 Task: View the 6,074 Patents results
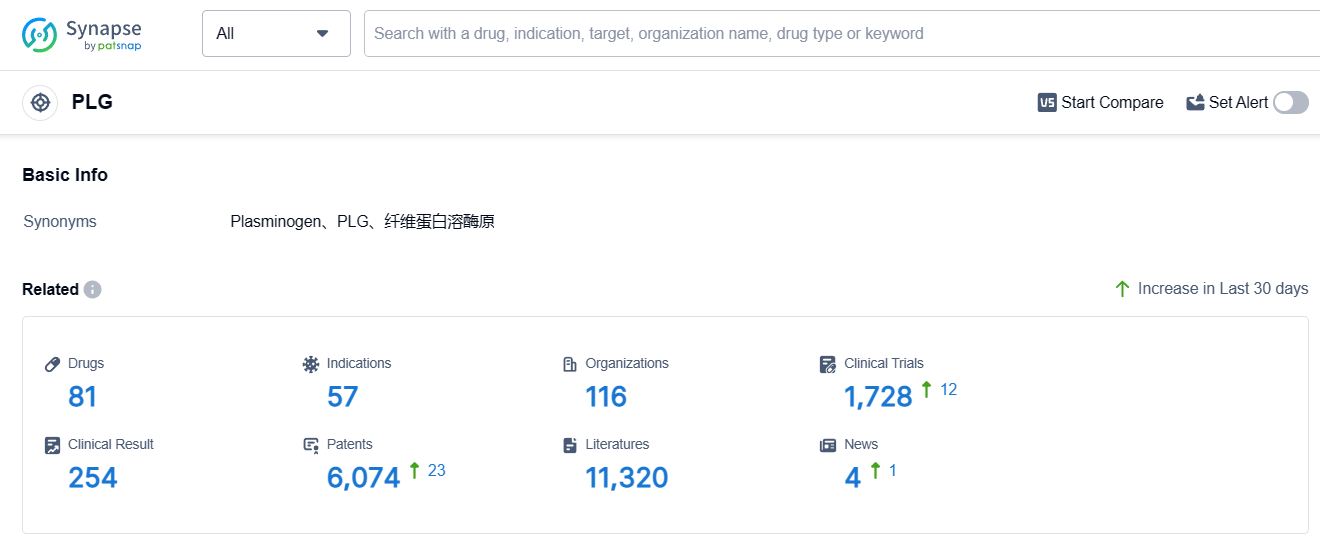click(x=363, y=478)
